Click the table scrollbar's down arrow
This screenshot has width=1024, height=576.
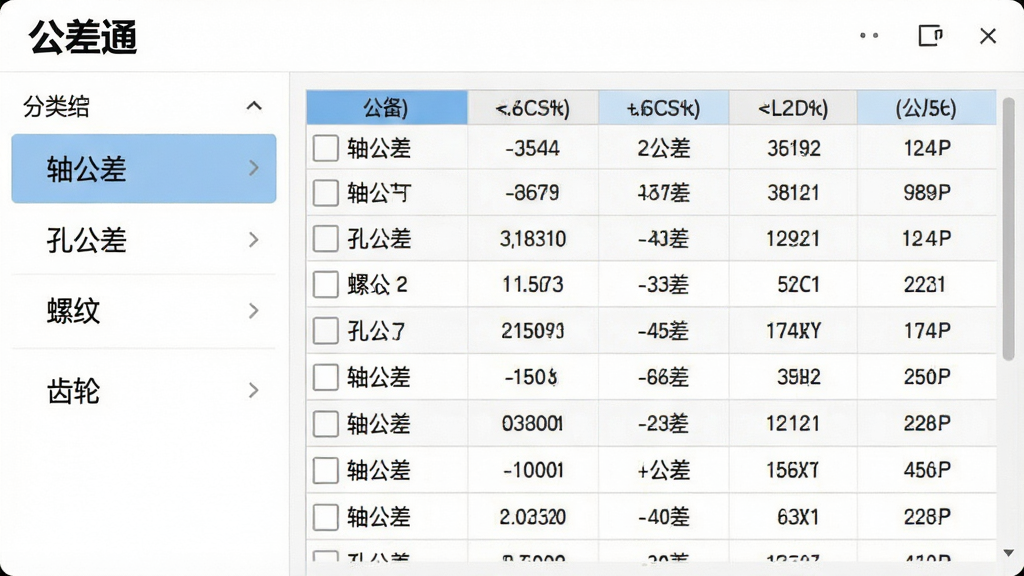[1008, 552]
